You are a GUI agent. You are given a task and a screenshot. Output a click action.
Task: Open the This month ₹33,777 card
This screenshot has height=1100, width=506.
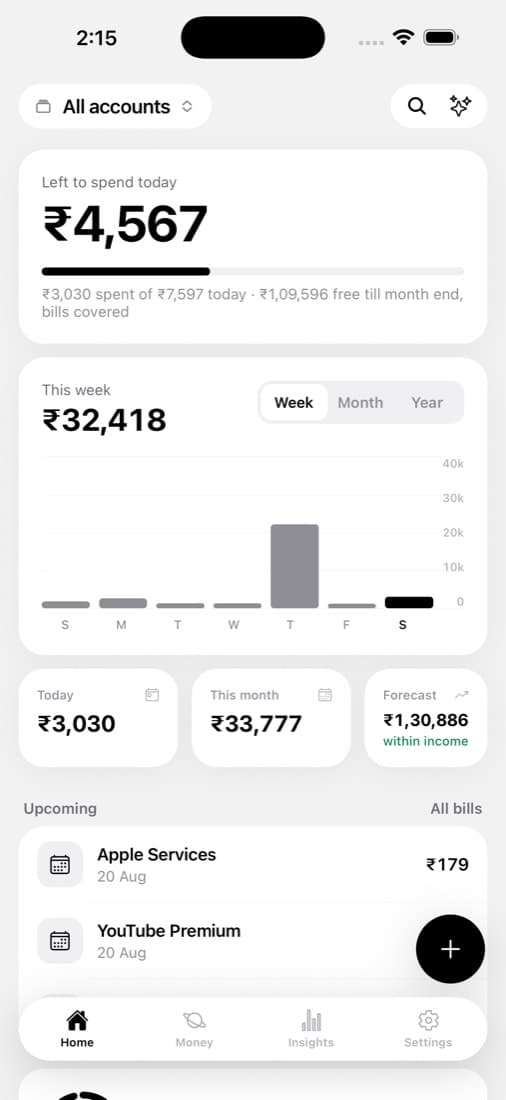(x=271, y=718)
